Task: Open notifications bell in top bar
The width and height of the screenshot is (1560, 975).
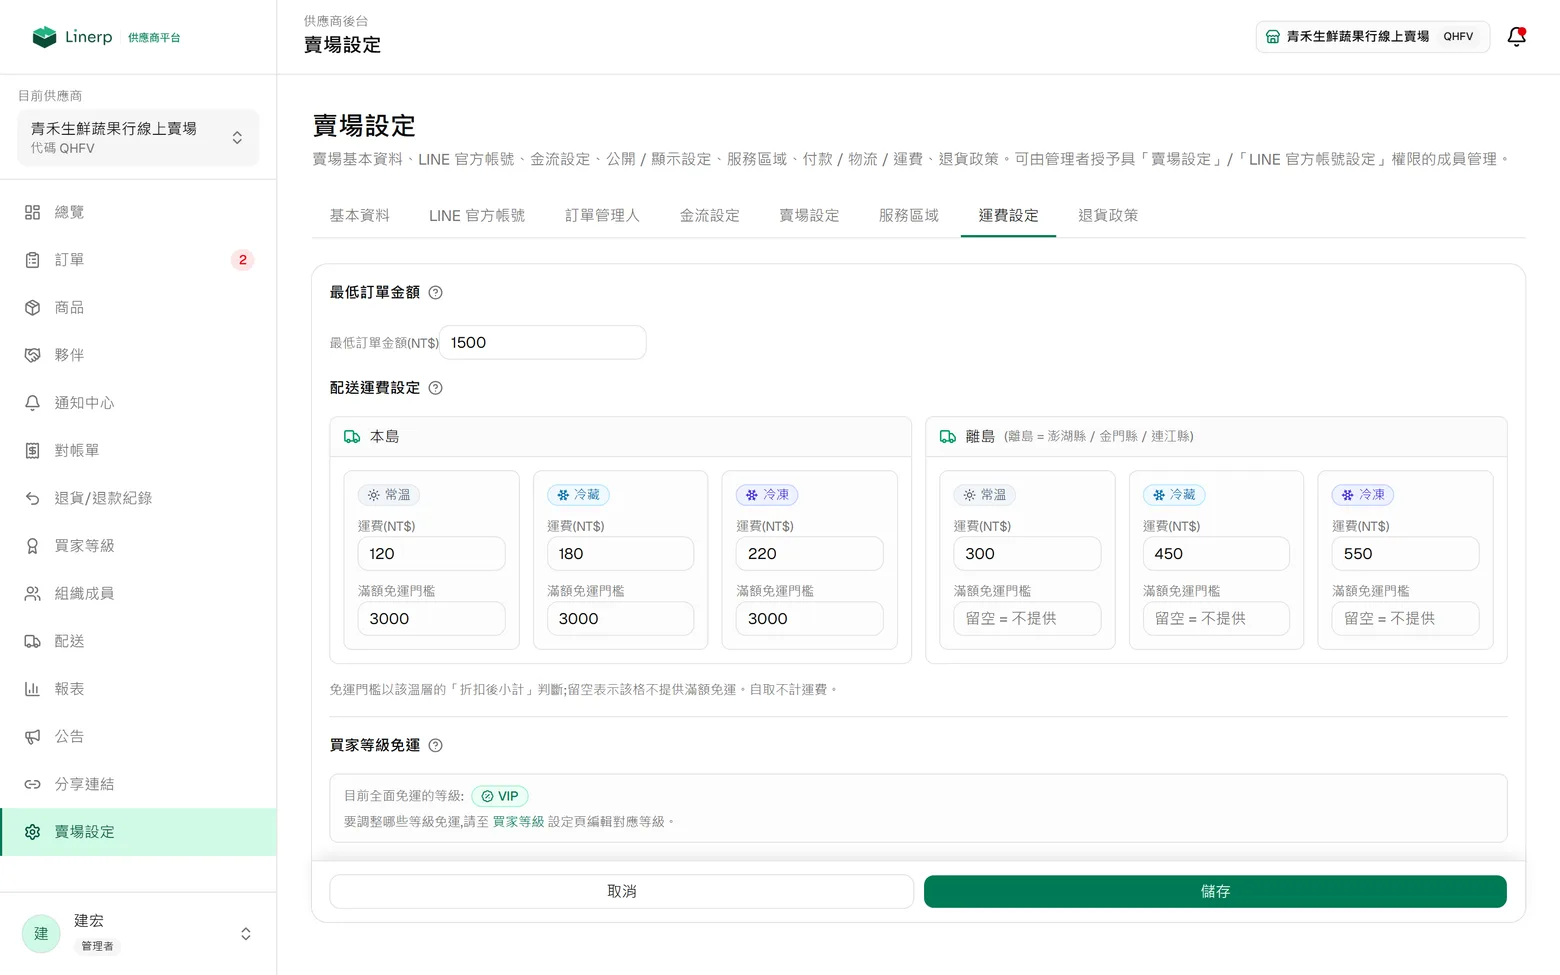Action: pos(1516,37)
